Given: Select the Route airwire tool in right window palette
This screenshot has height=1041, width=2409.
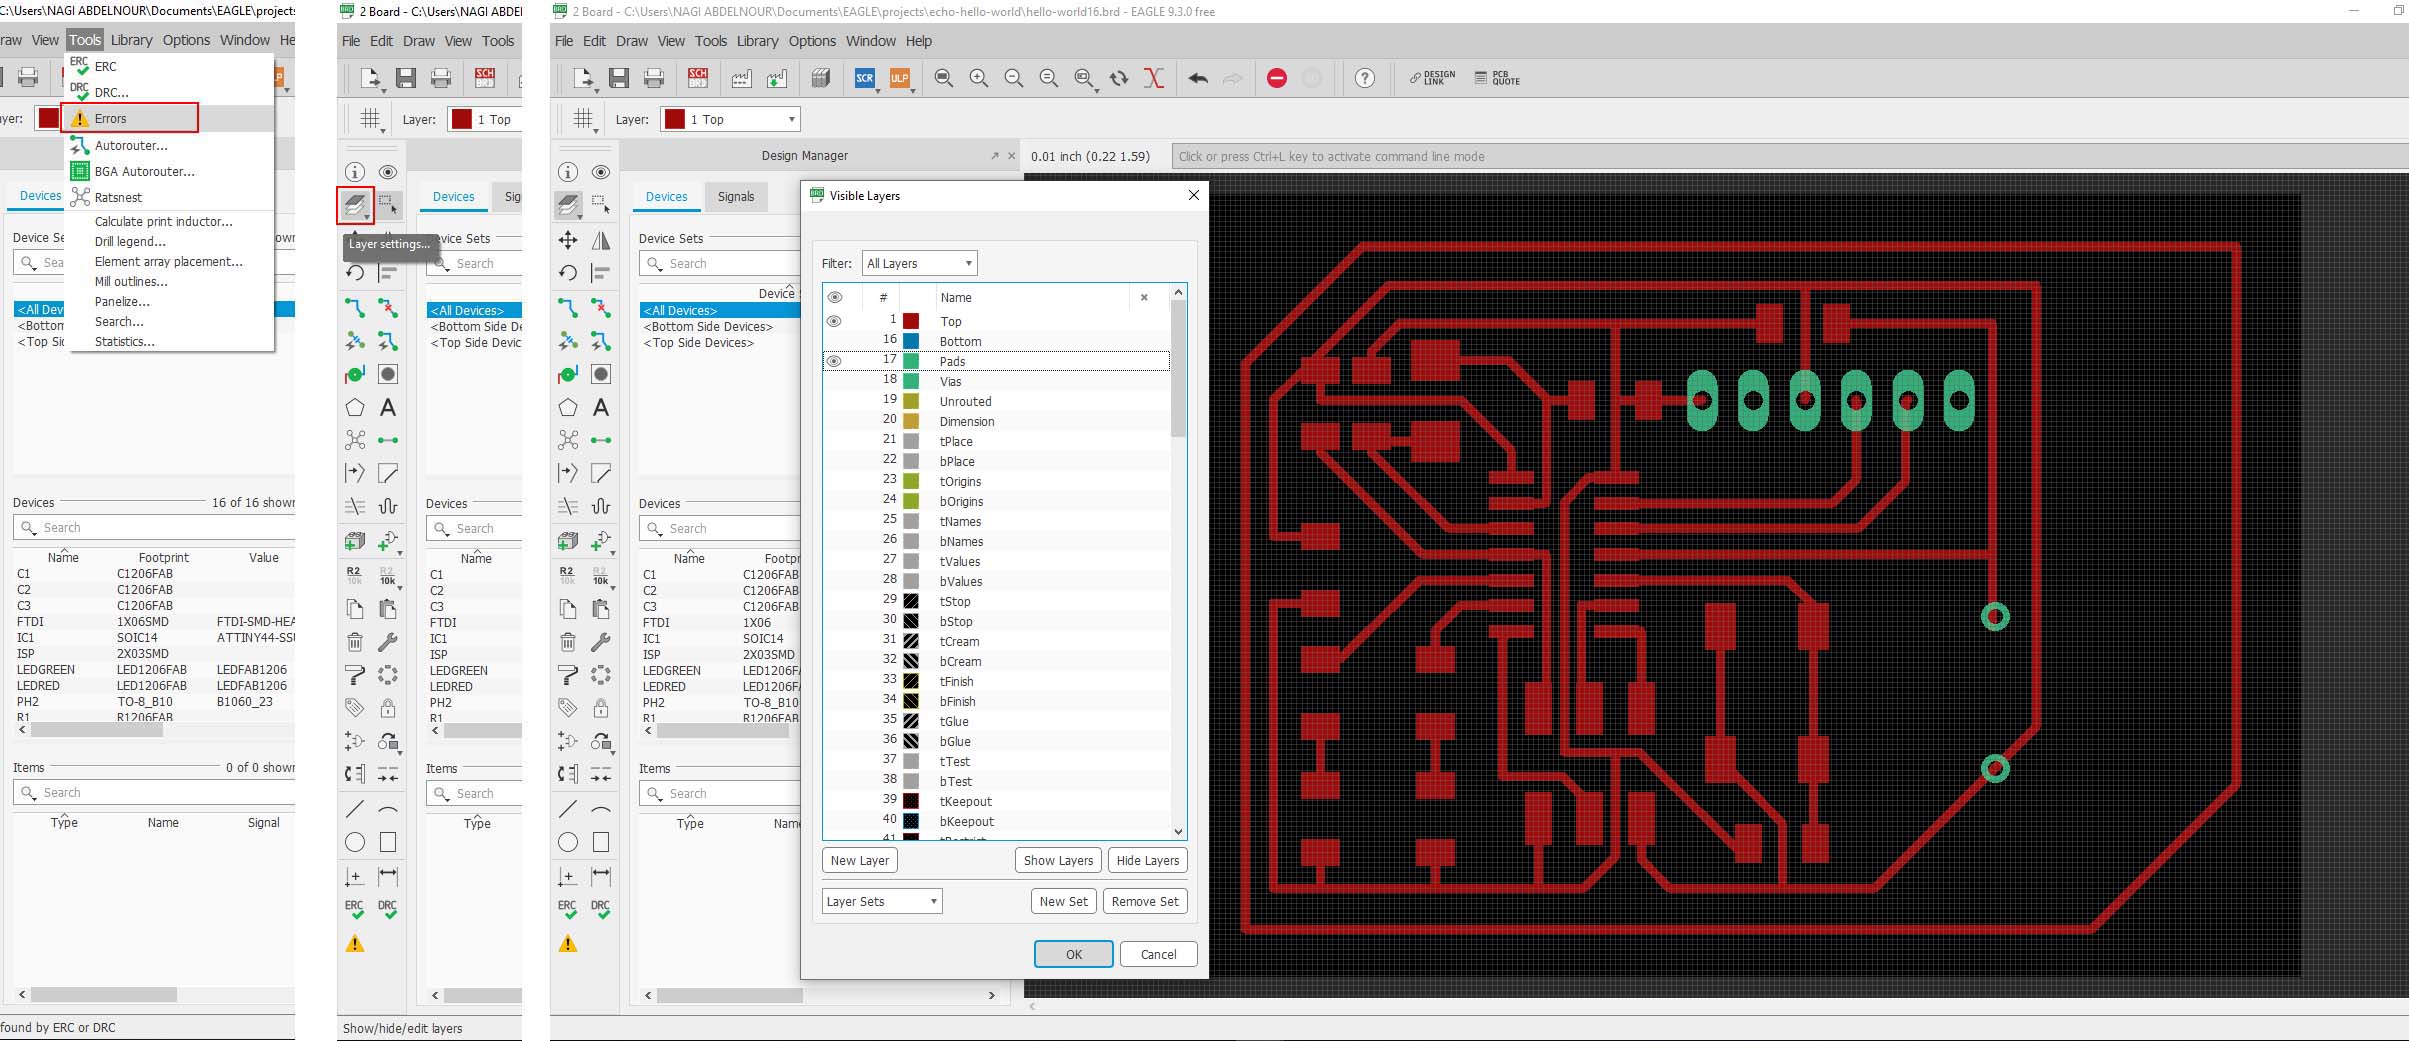Looking at the screenshot, I should pos(568,307).
